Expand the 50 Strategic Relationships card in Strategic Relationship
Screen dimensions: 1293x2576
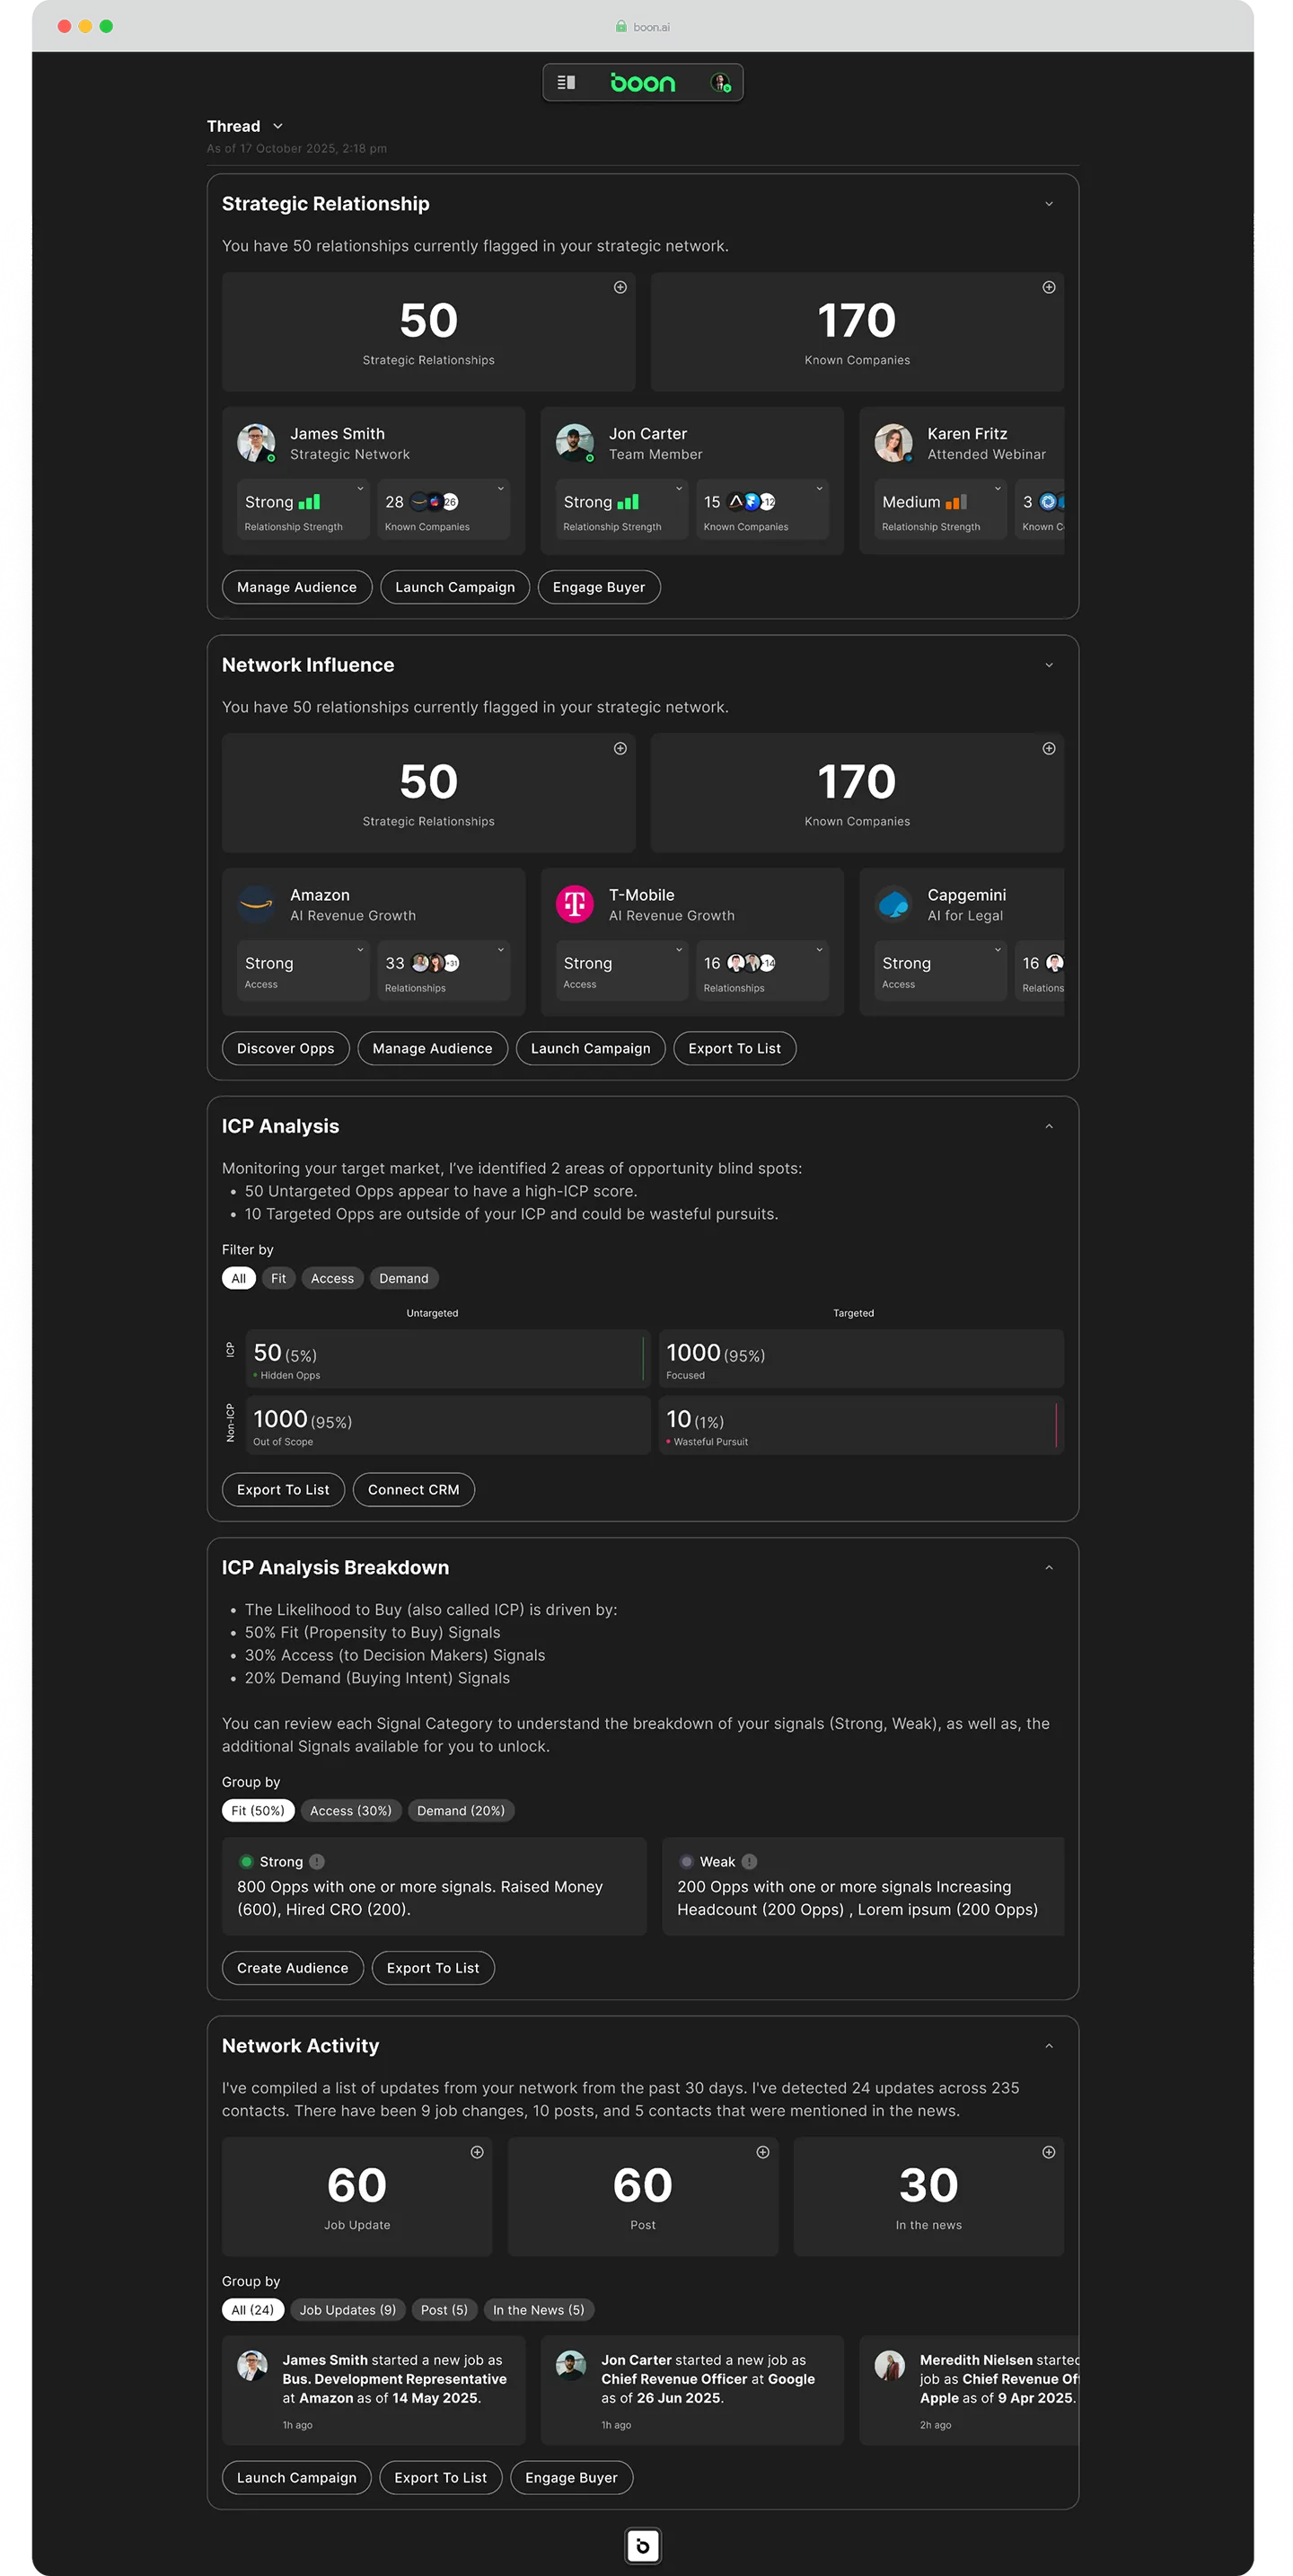[x=620, y=287]
